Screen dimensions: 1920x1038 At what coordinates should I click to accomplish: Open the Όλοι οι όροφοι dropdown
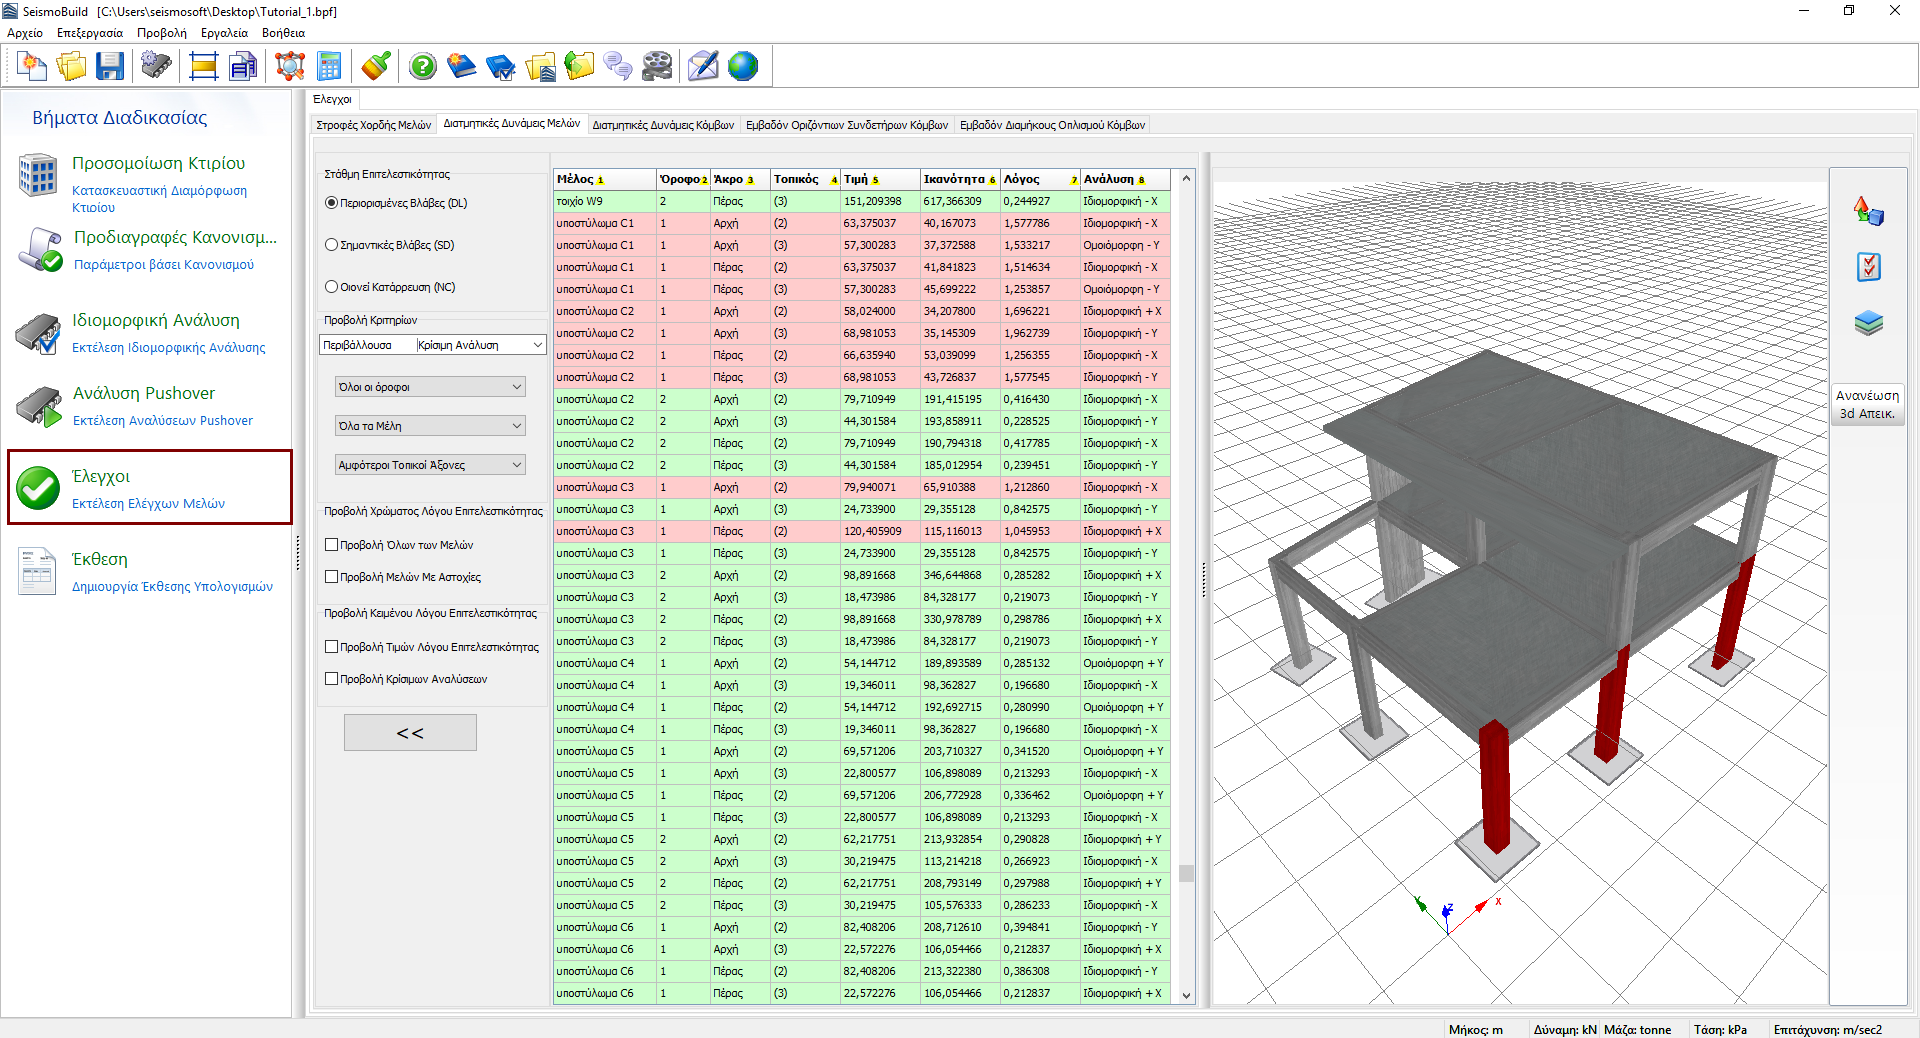[430, 387]
